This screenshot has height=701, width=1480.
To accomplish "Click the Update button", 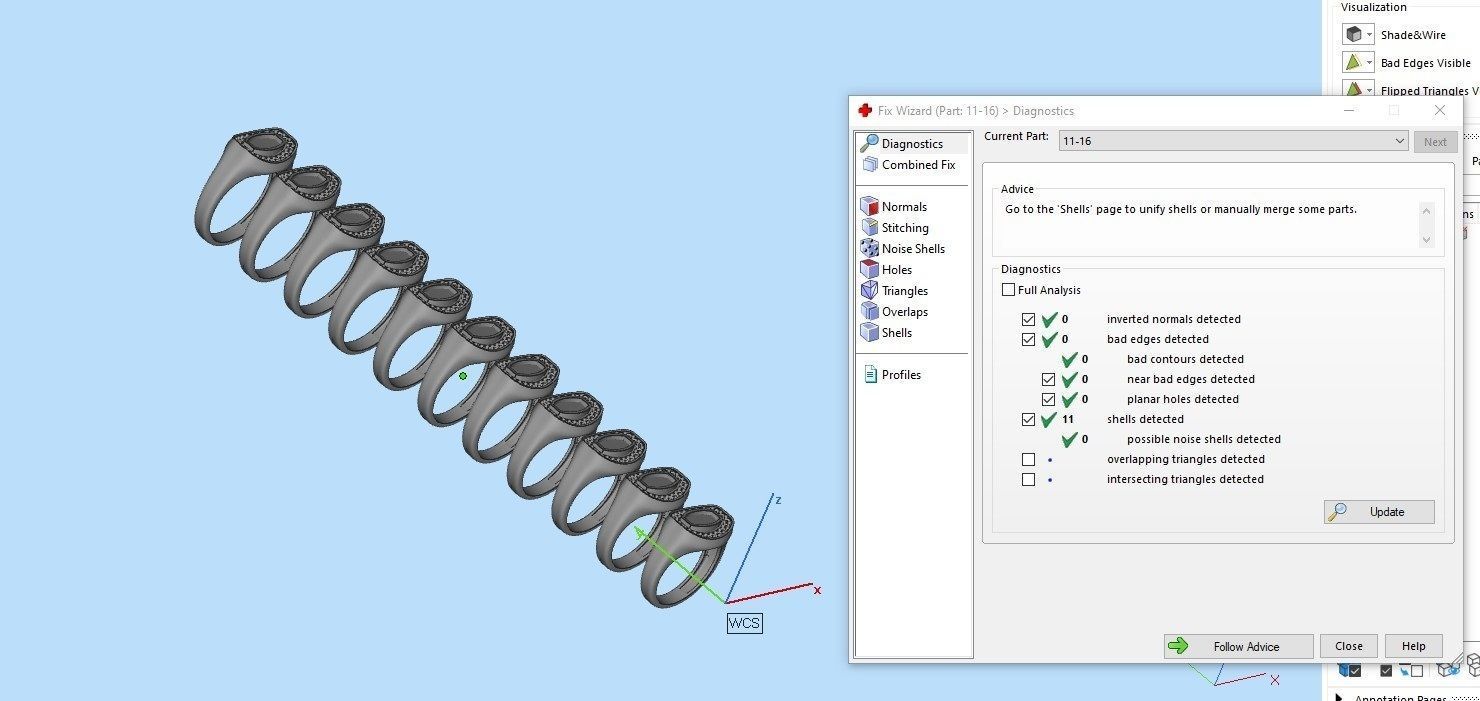I will tap(1379, 512).
